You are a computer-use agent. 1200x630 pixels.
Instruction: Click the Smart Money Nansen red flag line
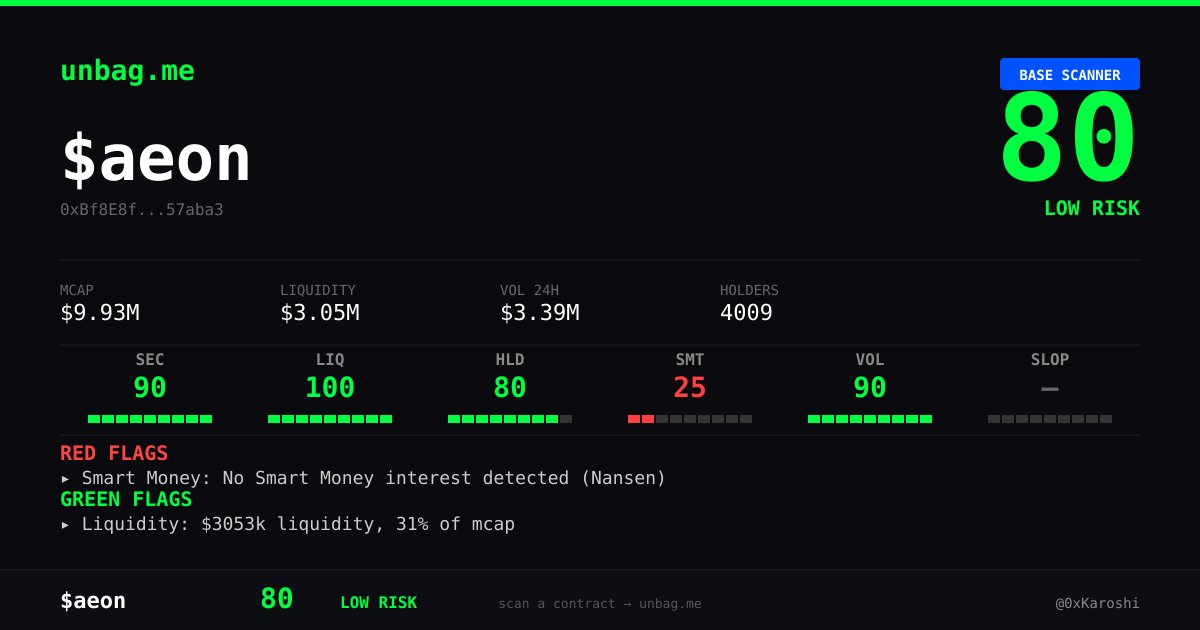[x=363, y=478]
